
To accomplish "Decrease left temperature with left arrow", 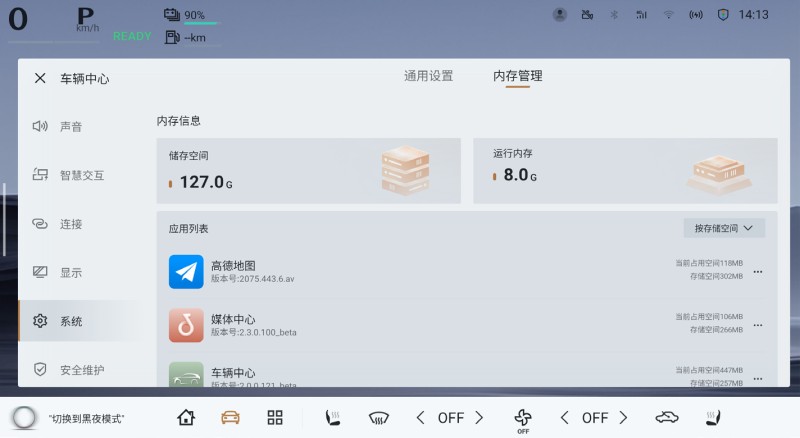I will (x=420, y=418).
